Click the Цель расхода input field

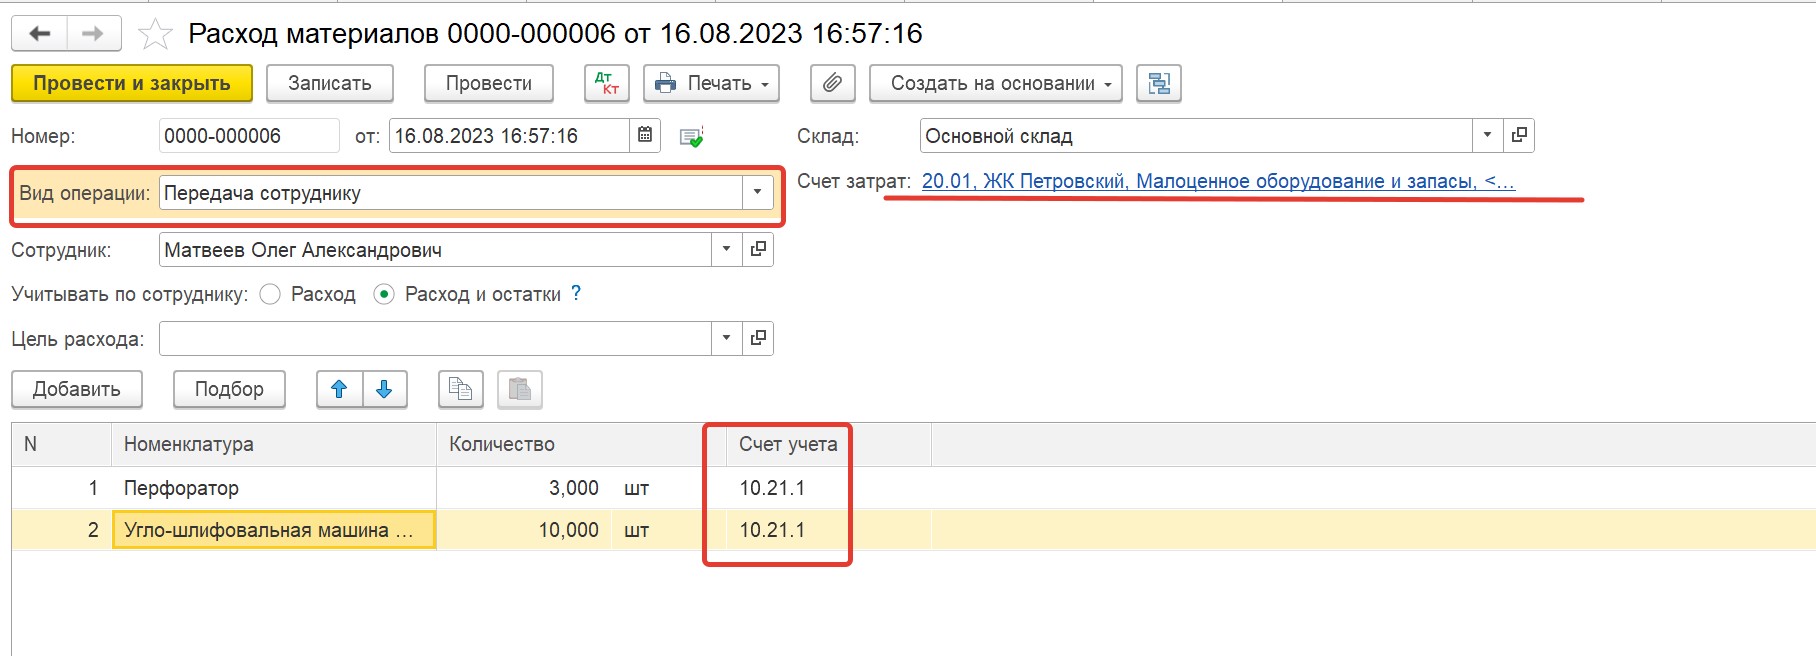[435, 338]
